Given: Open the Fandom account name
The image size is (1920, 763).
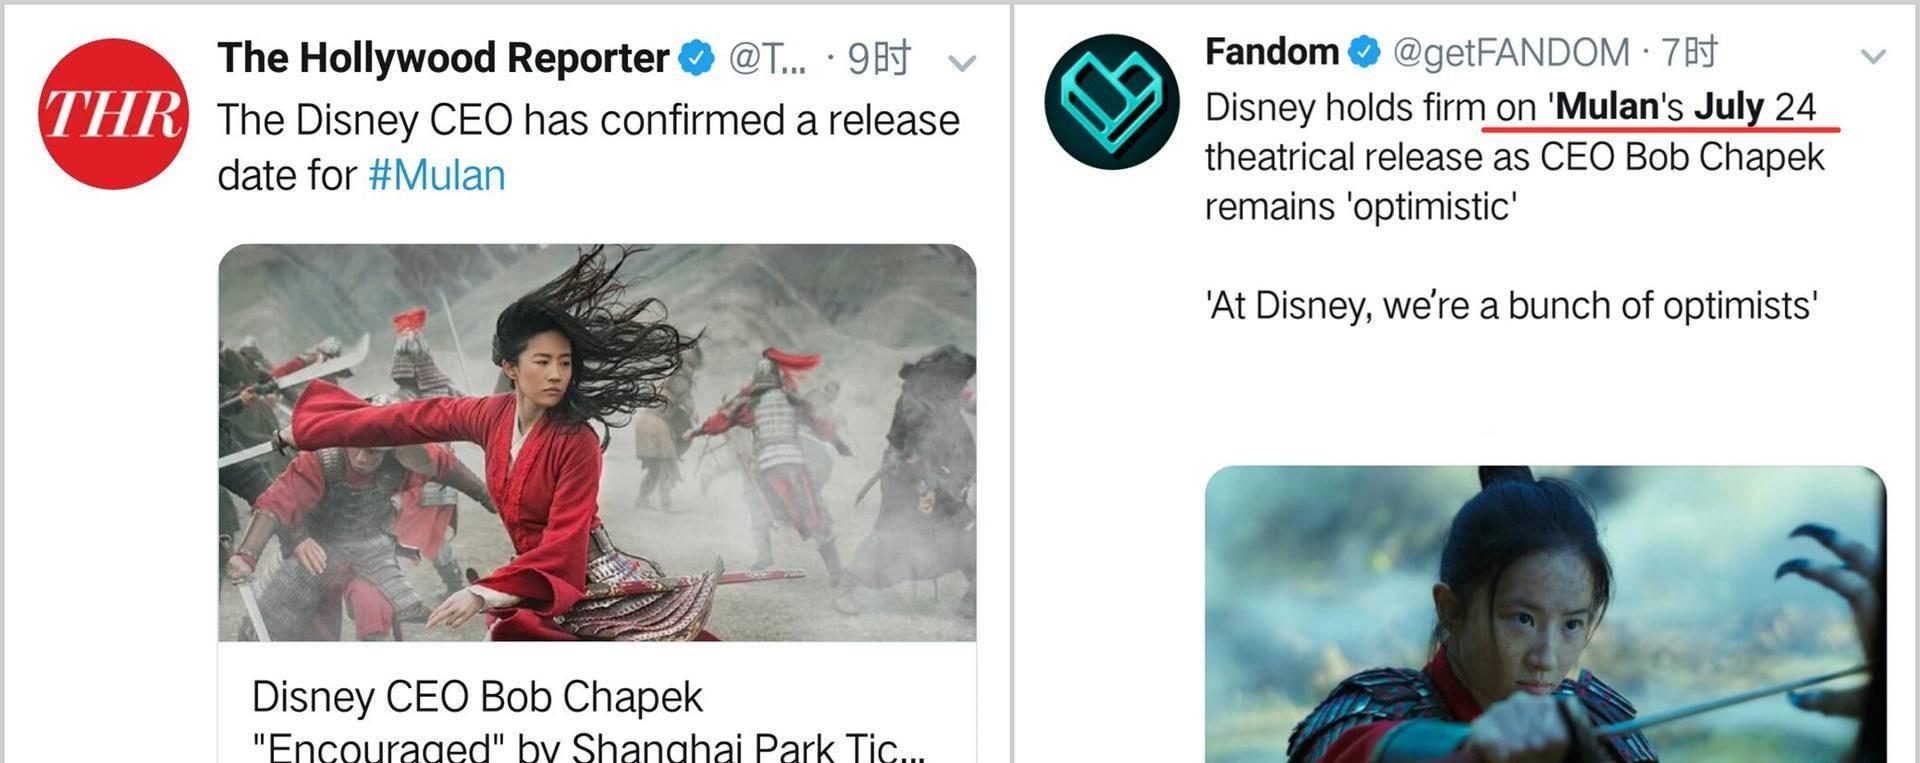Looking at the screenshot, I should click(1272, 51).
